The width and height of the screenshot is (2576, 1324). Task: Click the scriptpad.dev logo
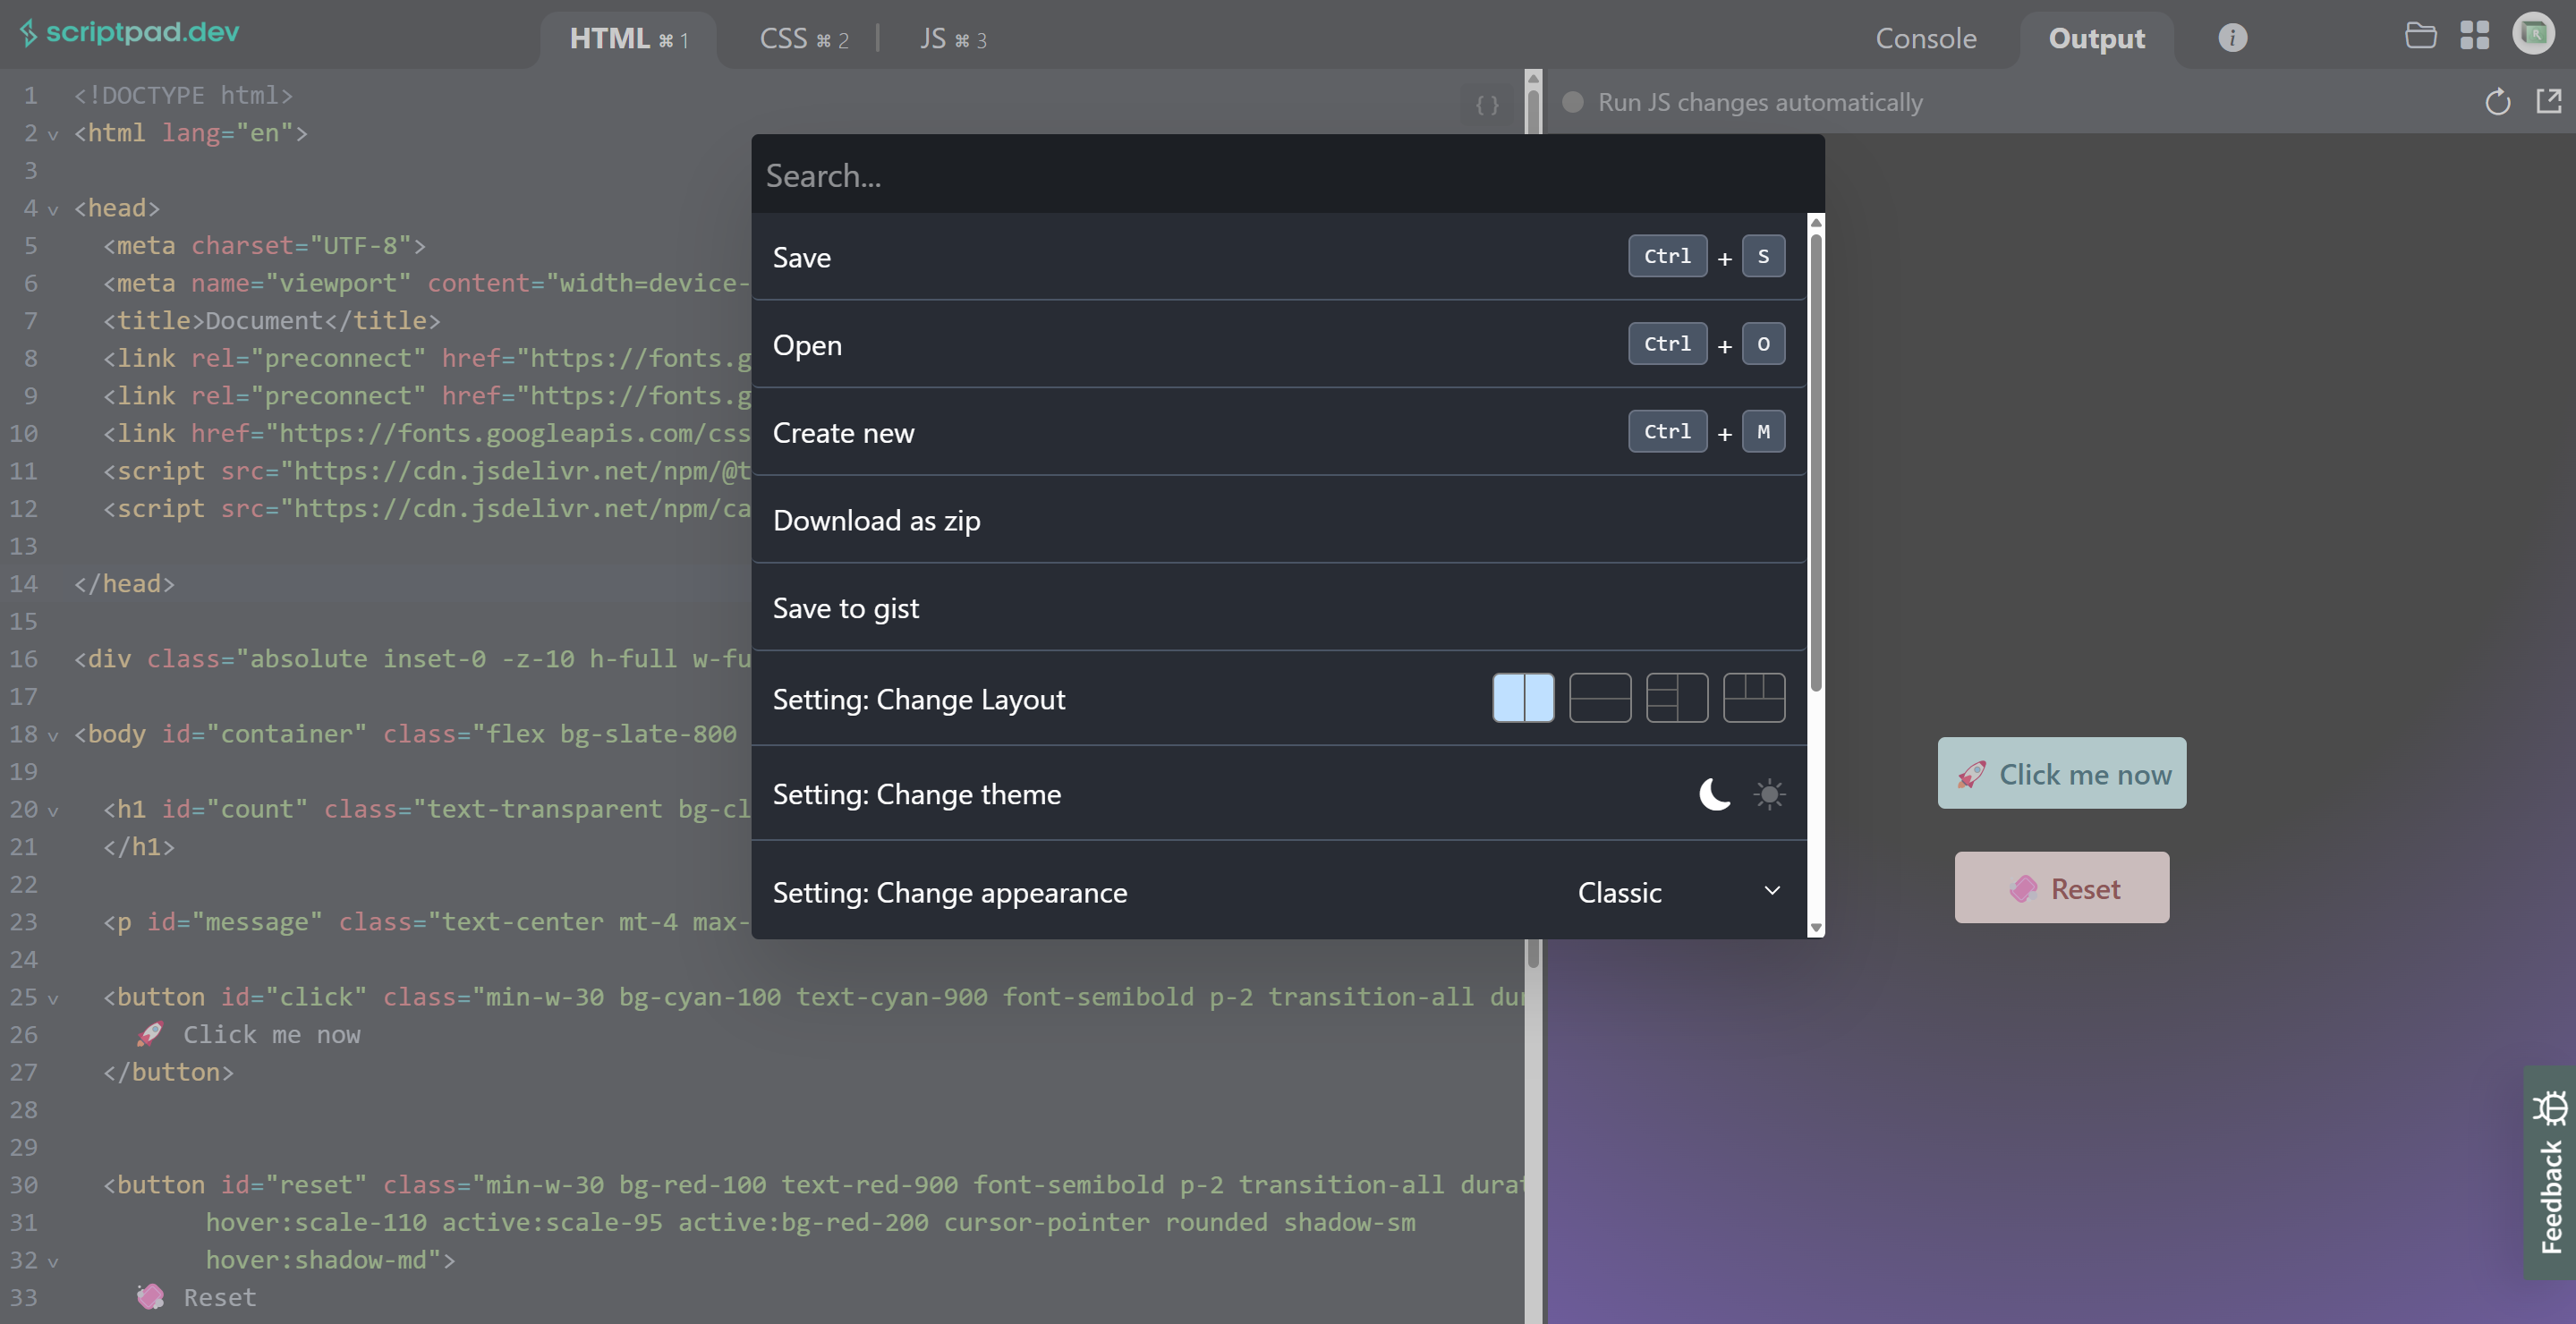point(130,32)
